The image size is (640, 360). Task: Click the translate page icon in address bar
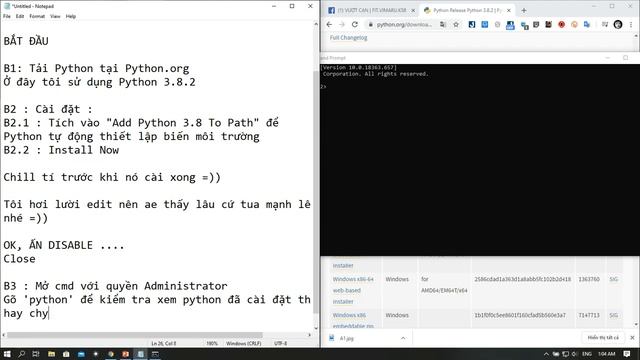pyautogui.click(x=443, y=24)
